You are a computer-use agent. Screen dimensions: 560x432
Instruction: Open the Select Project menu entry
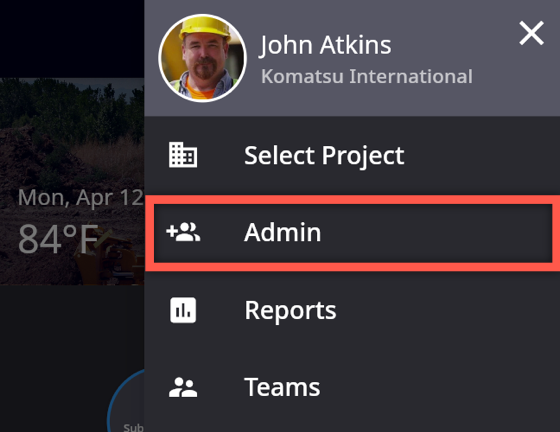click(x=352, y=155)
